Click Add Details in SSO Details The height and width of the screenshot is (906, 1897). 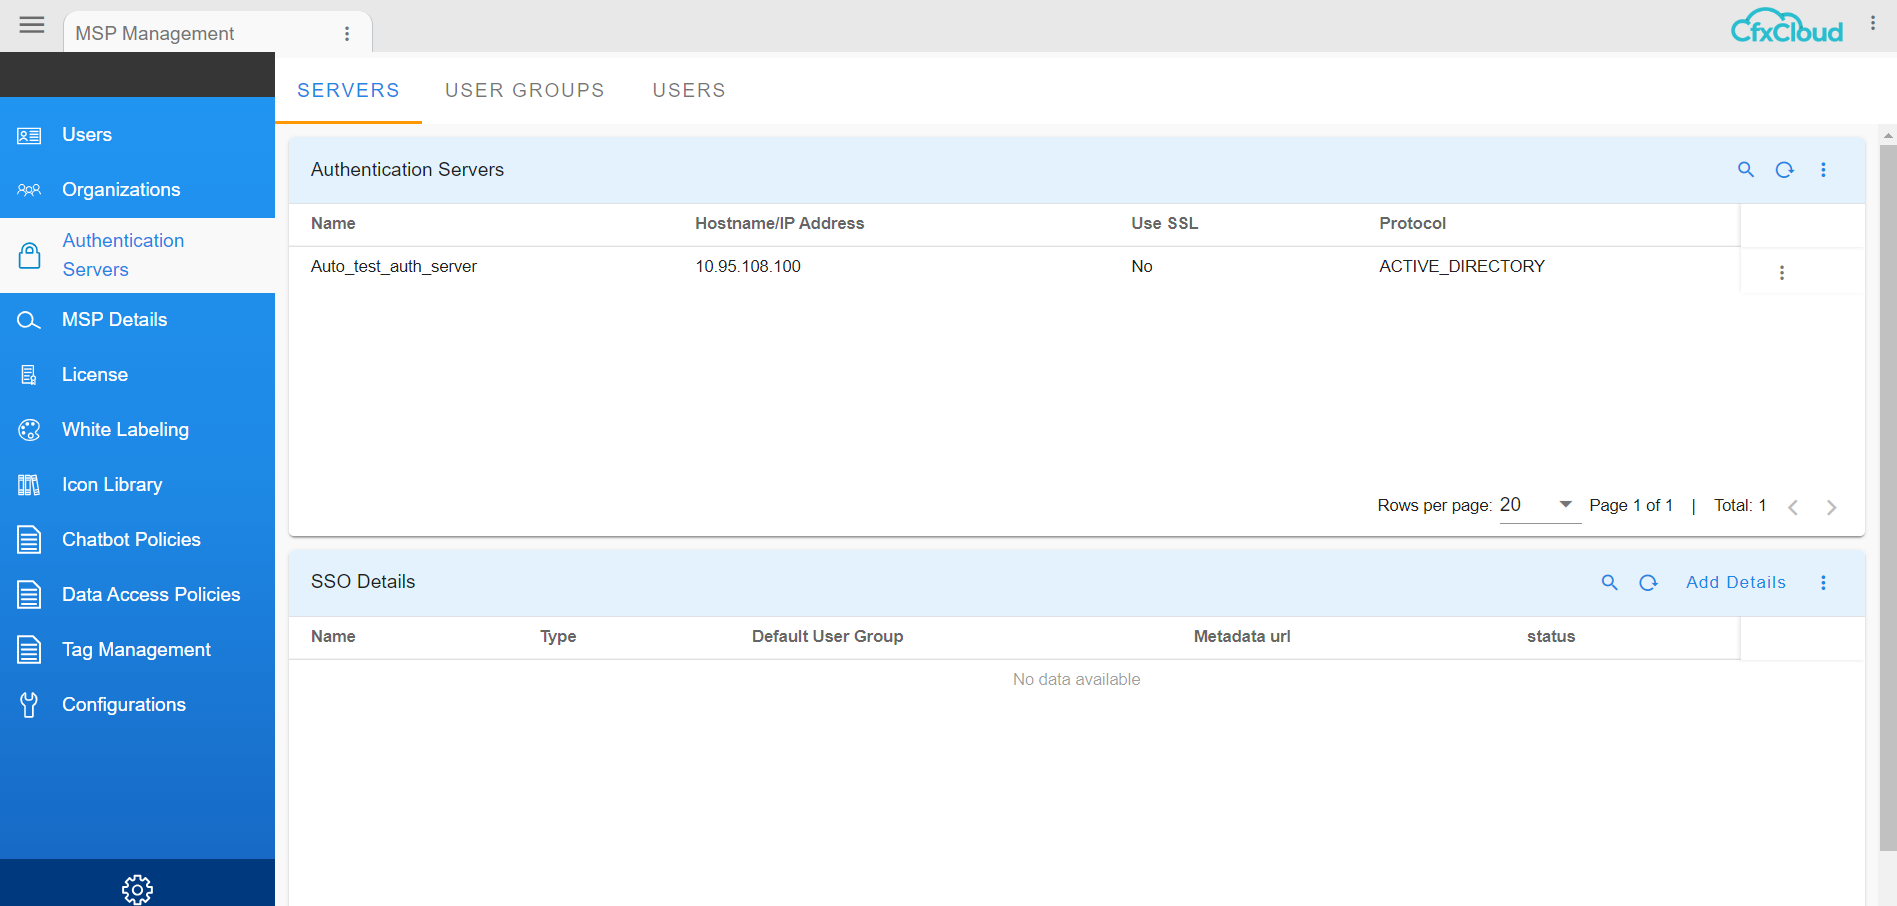[1736, 582]
